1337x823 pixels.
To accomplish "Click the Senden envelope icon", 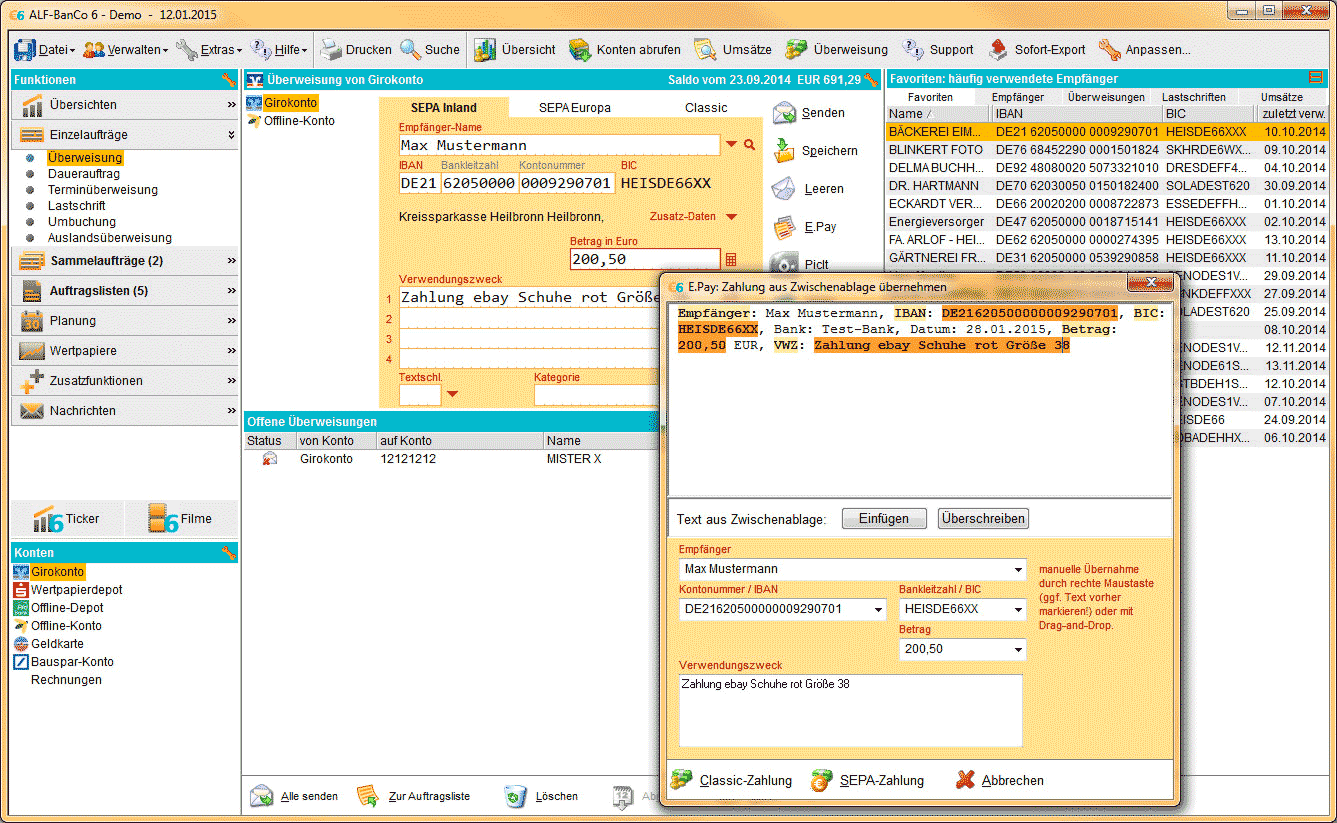I will [784, 113].
